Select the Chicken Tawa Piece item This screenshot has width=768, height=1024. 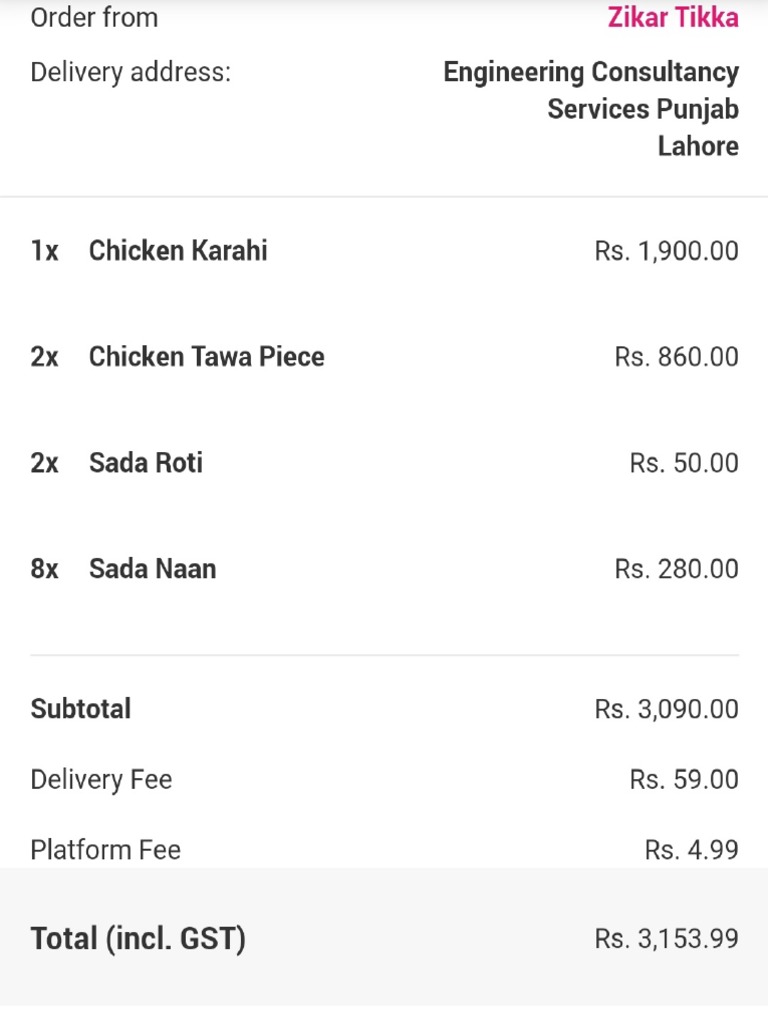tap(206, 357)
